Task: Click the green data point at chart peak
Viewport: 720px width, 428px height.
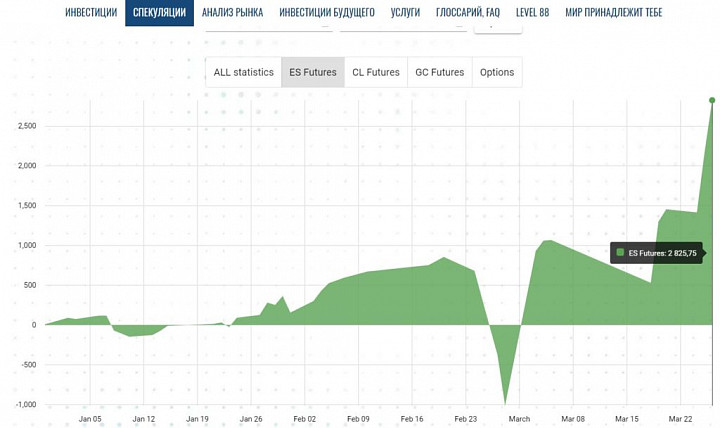Action: click(712, 100)
